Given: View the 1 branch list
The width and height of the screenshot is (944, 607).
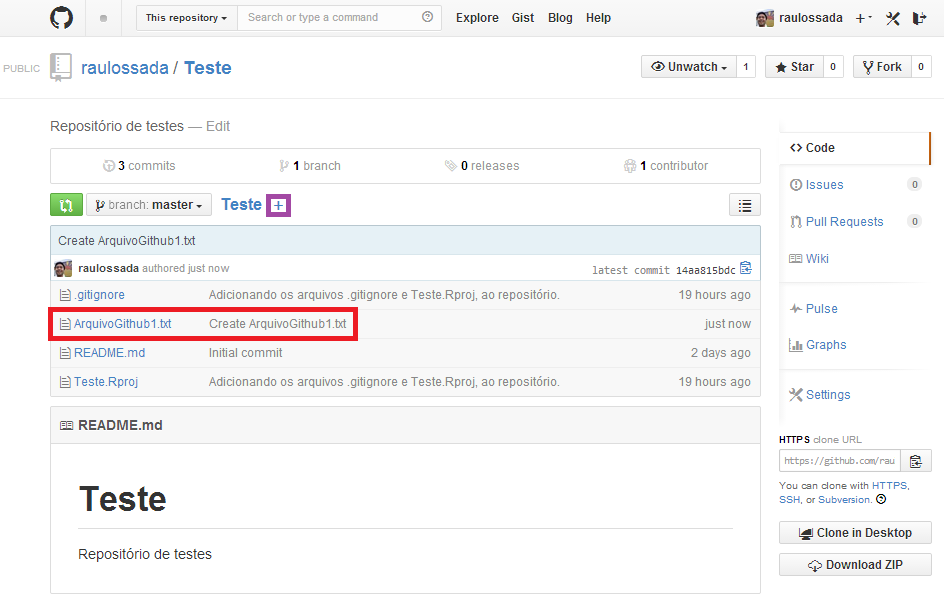Looking at the screenshot, I should (x=310, y=166).
